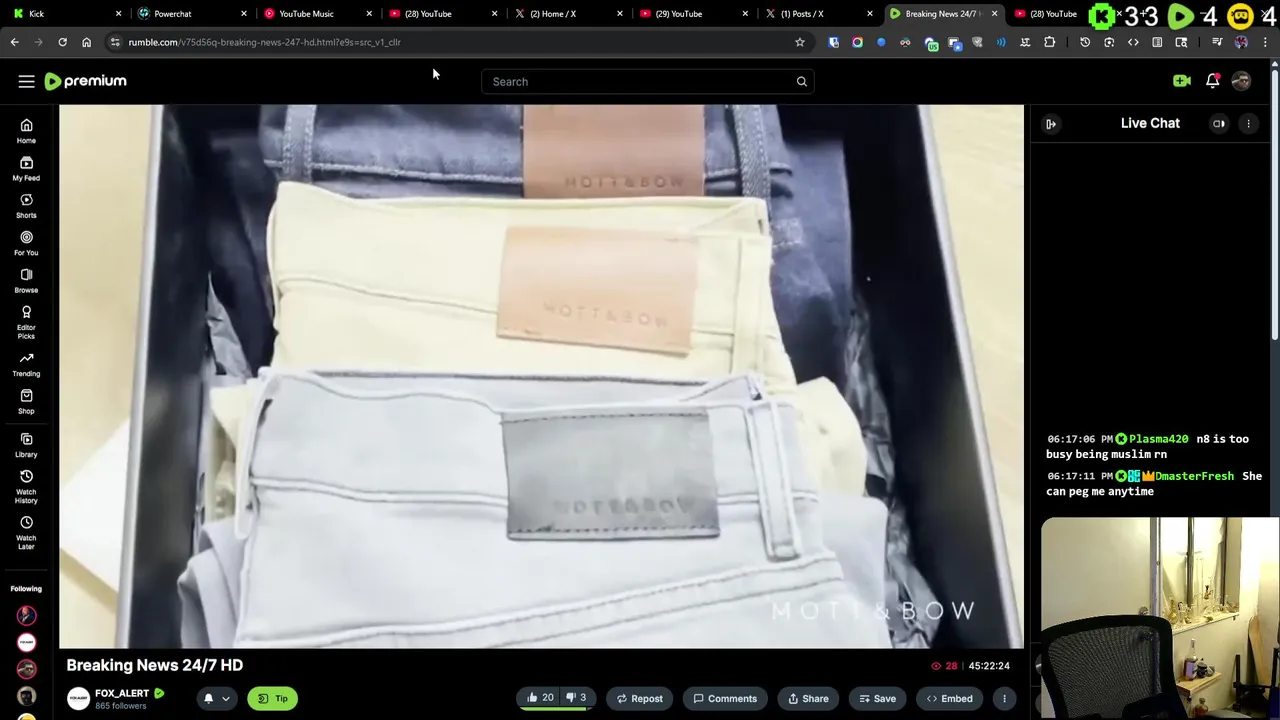1280x720 pixels.
Task: Click the browser address bar URL
Action: click(264, 42)
